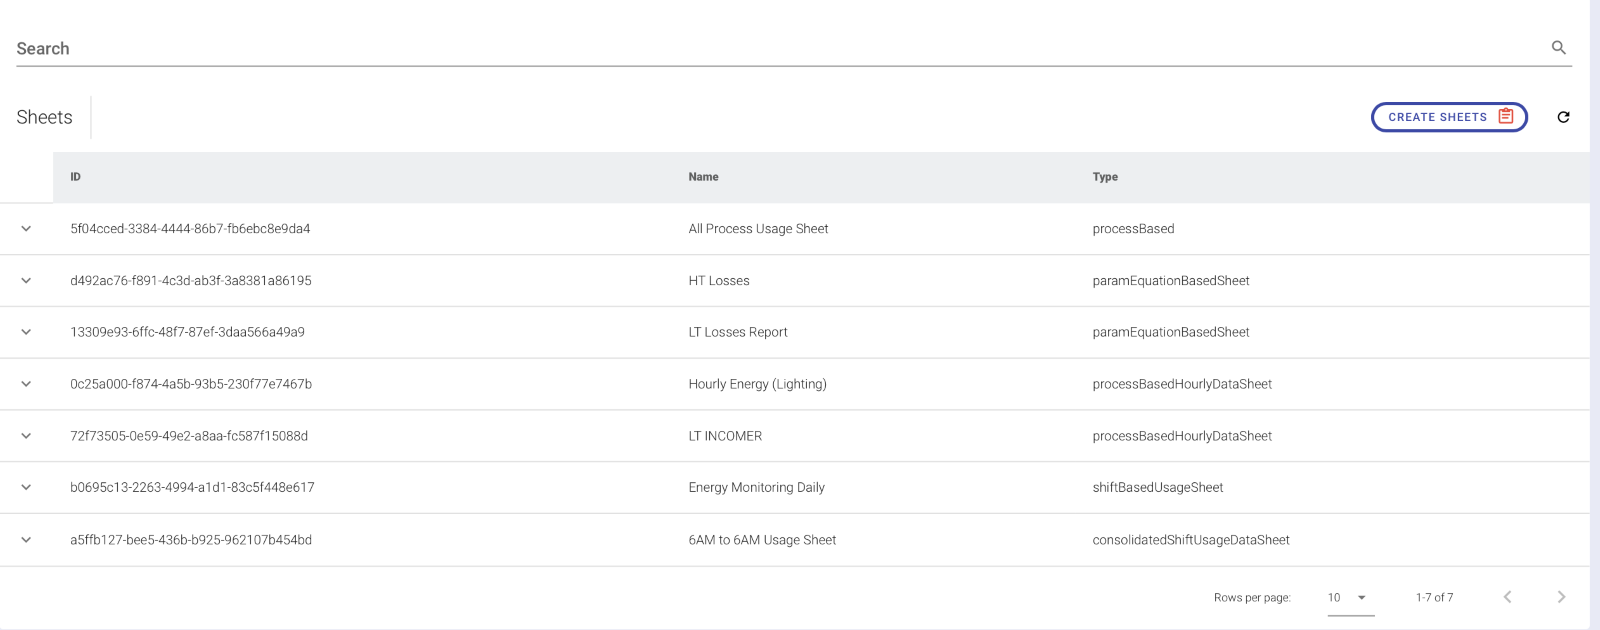Go to previous page arrow
The width and height of the screenshot is (1600, 630).
pos(1507,597)
